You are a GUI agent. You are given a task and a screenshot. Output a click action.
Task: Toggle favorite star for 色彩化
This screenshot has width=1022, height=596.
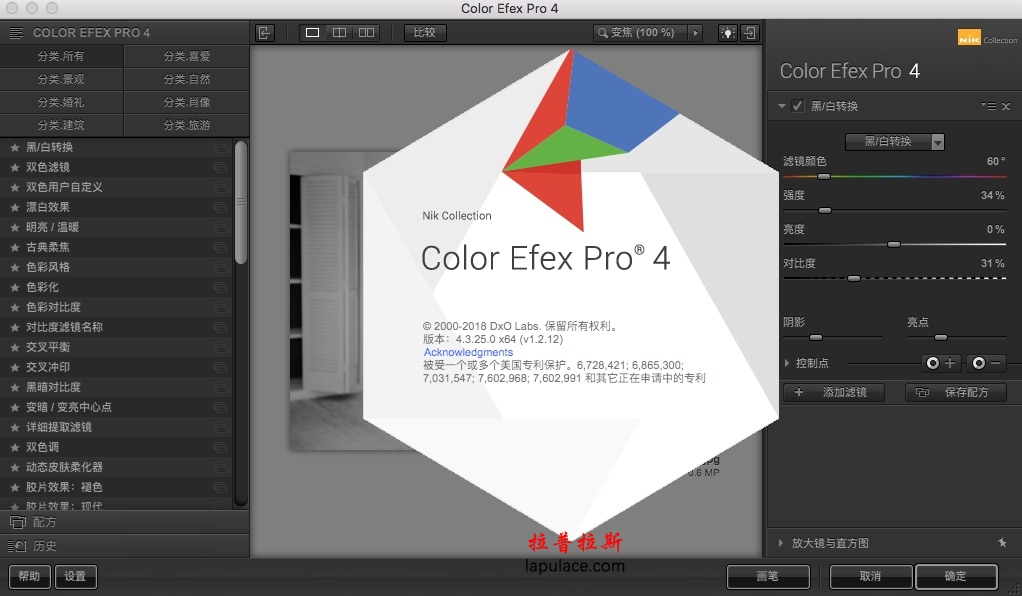pyautogui.click(x=14, y=288)
